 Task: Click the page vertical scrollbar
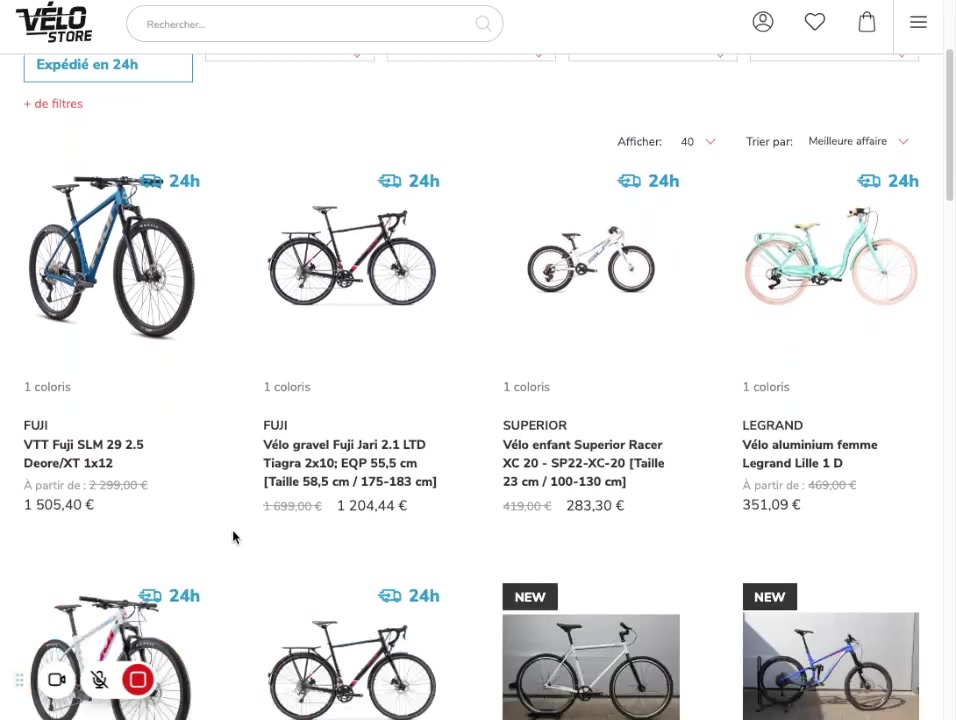[949, 130]
